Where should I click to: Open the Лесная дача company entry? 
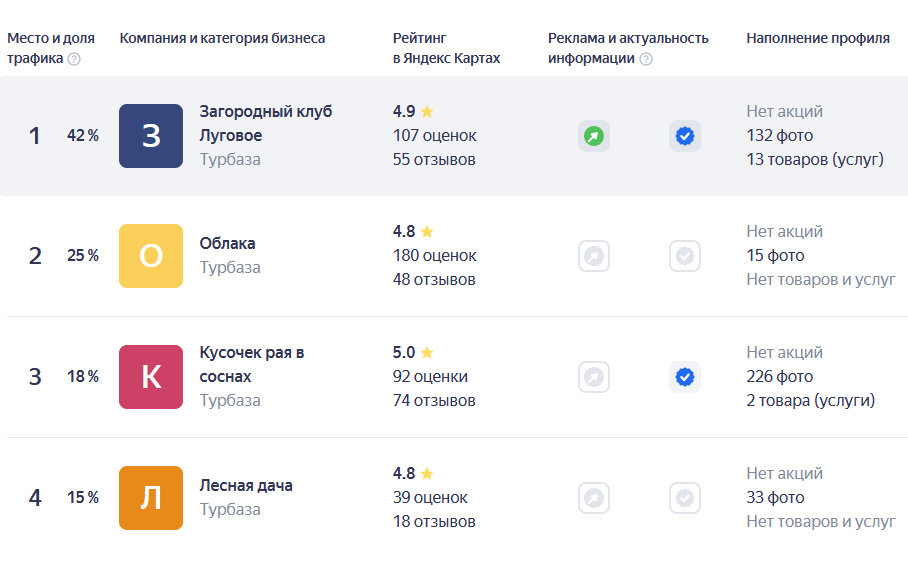246,485
